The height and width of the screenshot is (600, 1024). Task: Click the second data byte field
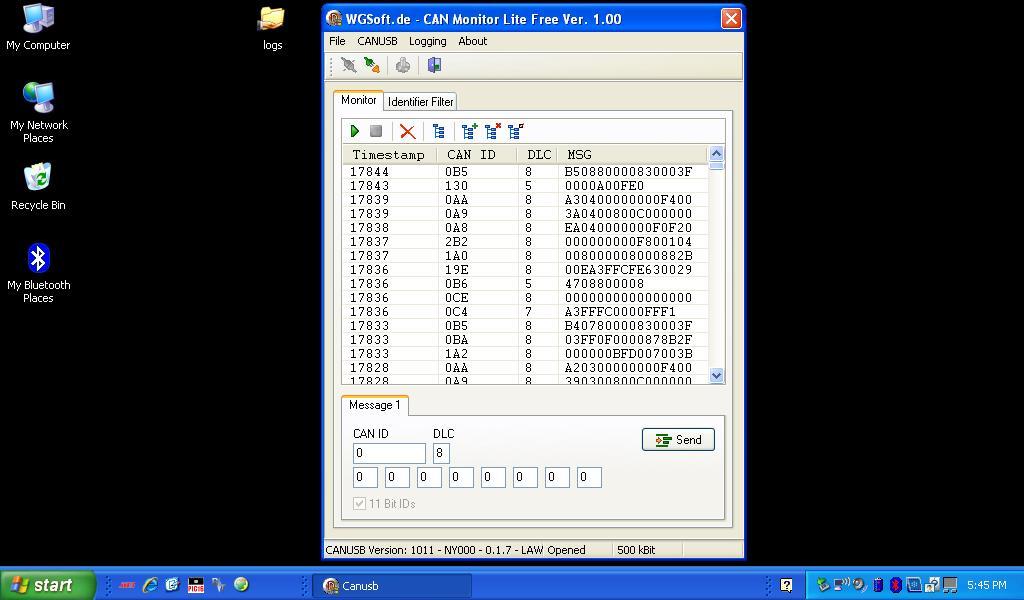pos(397,477)
